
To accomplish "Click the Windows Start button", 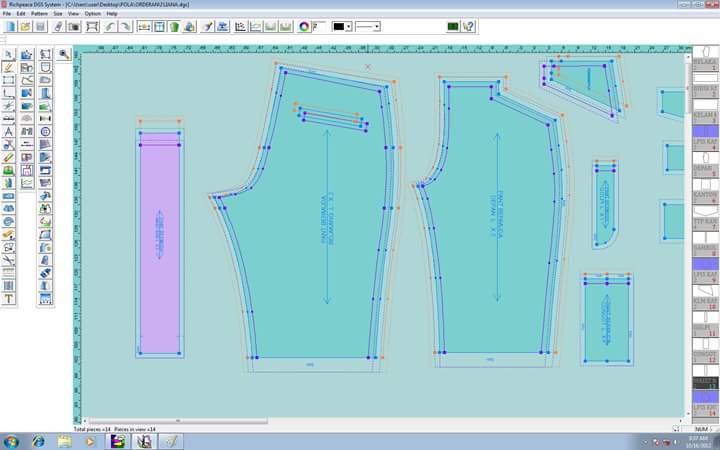I will pos(10,442).
